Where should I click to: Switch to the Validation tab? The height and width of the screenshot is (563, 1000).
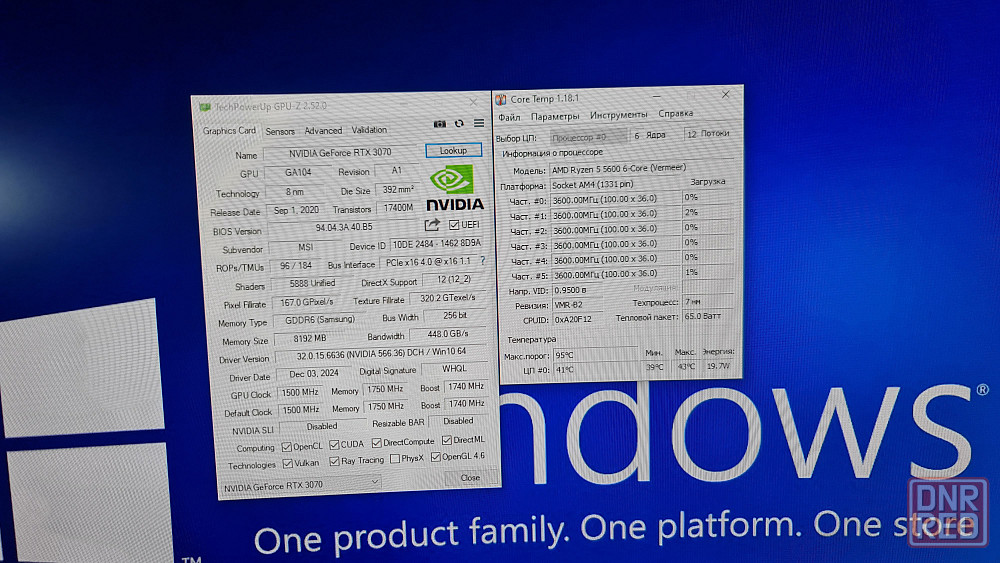(369, 129)
